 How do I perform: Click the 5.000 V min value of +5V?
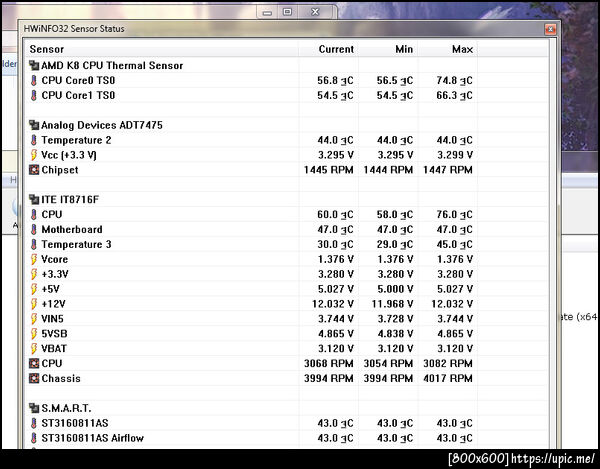click(x=395, y=289)
